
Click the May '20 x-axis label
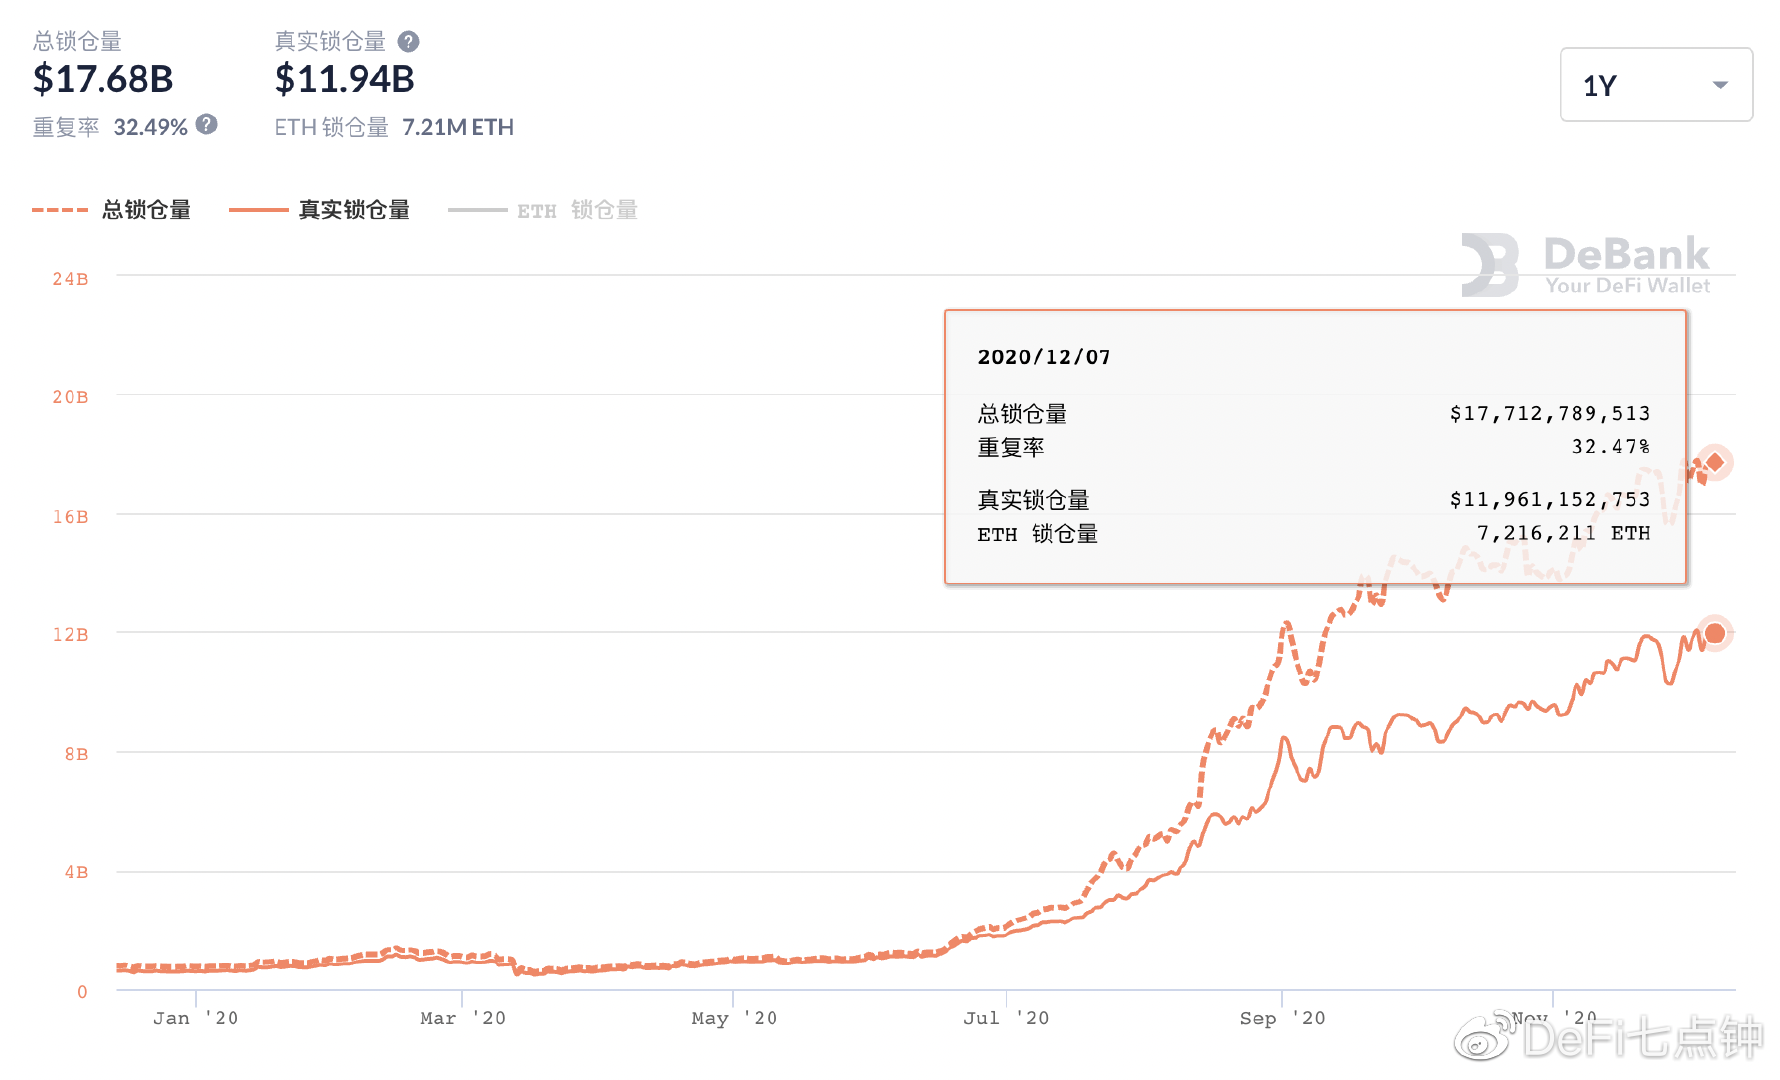(734, 1018)
